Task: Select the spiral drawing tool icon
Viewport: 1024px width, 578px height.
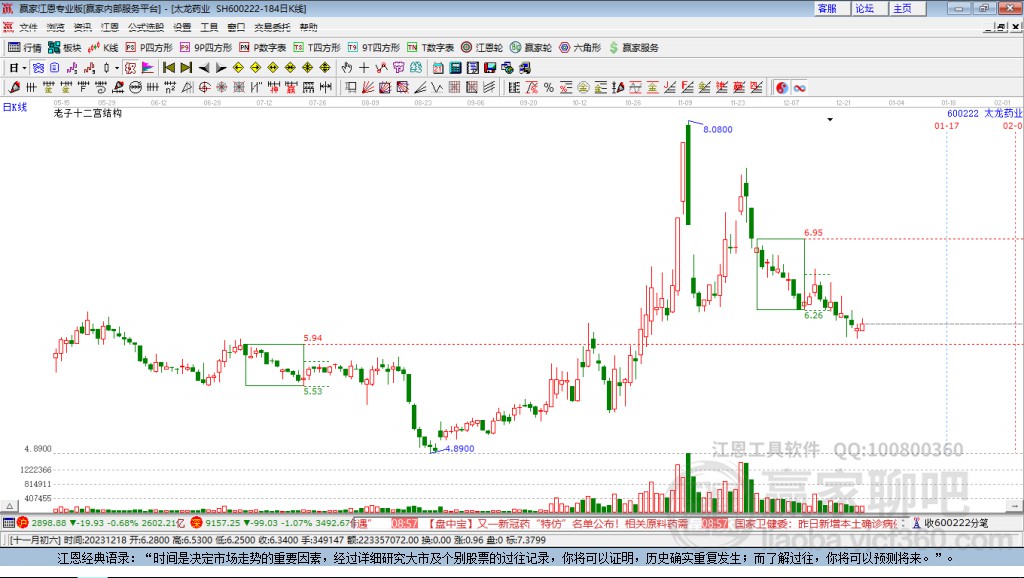Action: pos(101,87)
